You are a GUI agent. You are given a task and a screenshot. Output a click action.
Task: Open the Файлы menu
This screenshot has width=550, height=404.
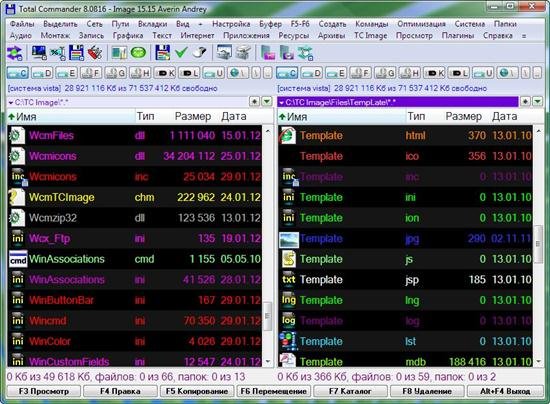[22, 24]
